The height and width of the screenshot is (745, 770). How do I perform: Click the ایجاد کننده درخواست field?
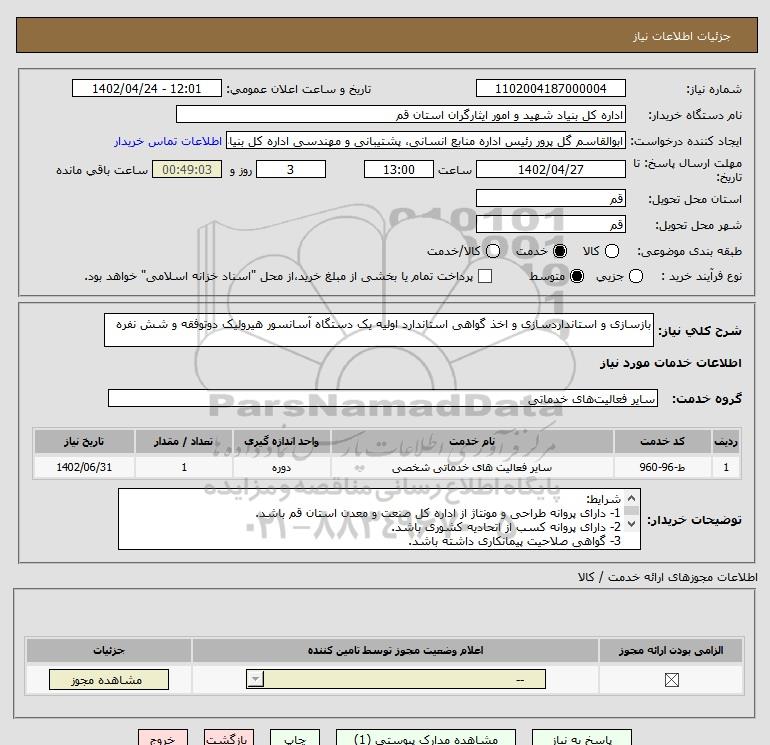pyautogui.click(x=426, y=141)
